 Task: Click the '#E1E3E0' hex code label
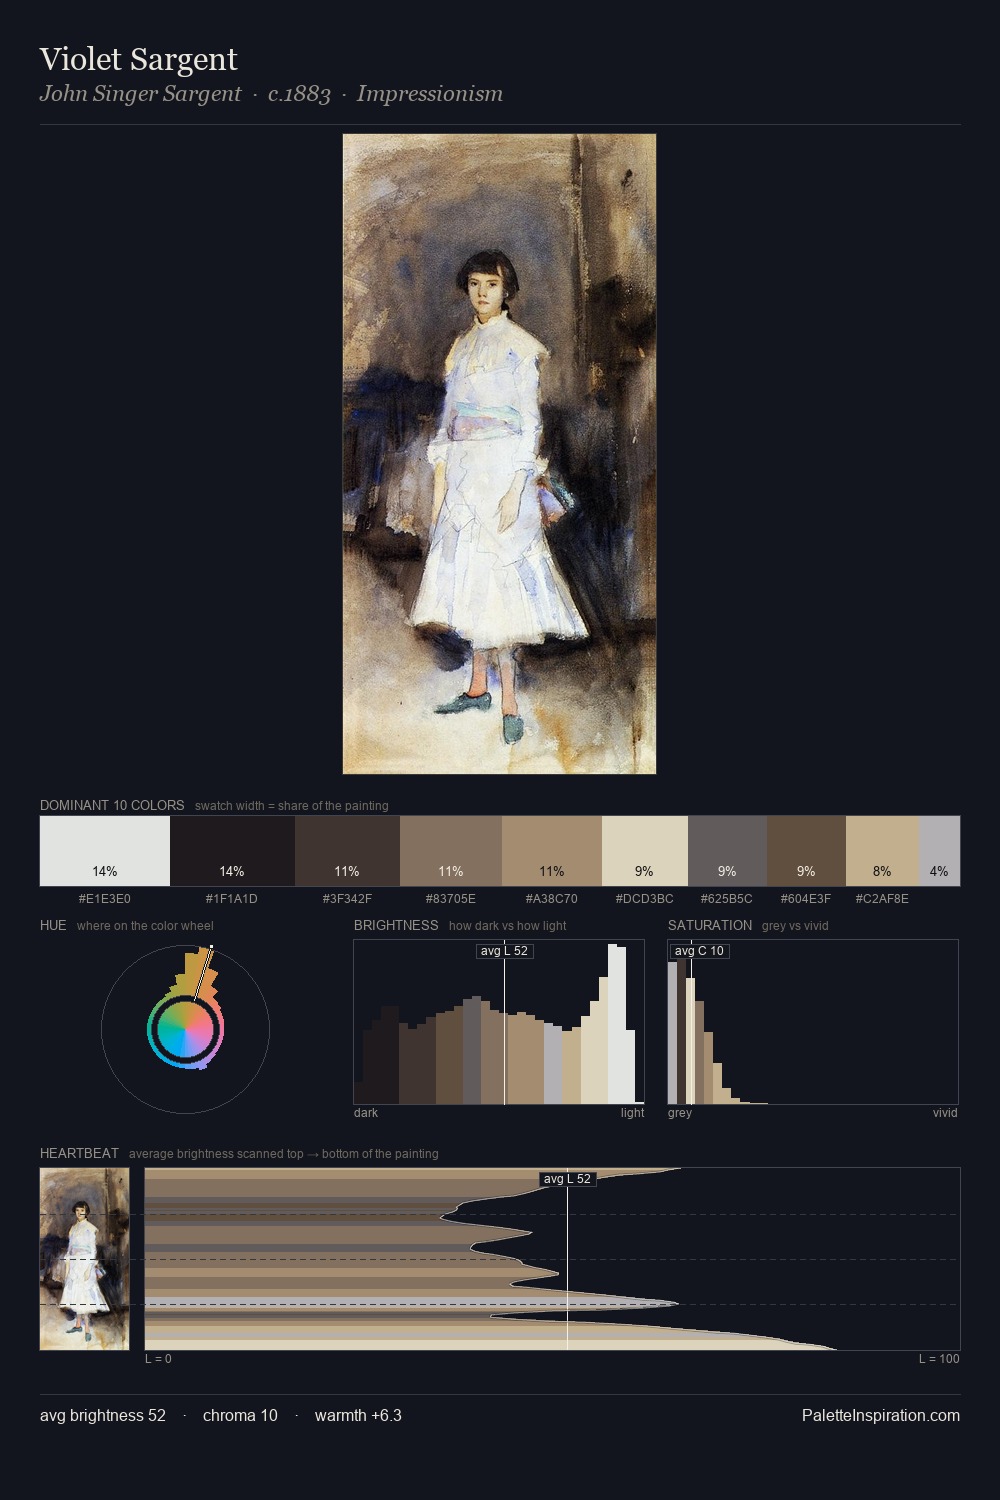click(105, 899)
